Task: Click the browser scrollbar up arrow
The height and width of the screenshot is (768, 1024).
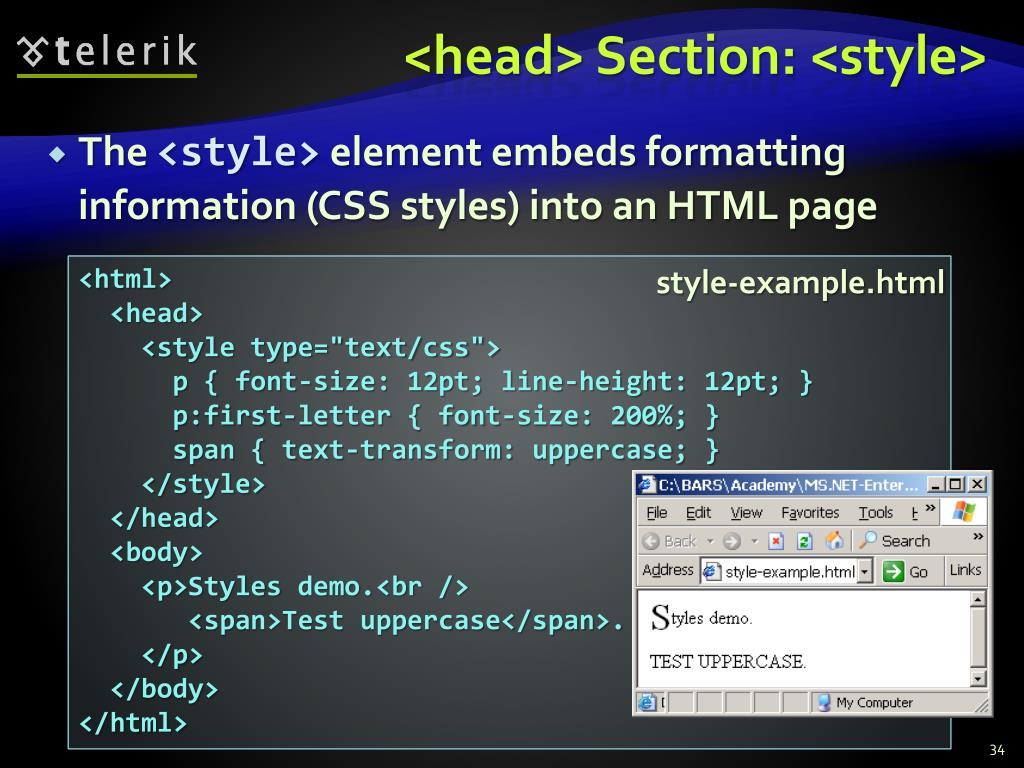Action: click(x=978, y=600)
